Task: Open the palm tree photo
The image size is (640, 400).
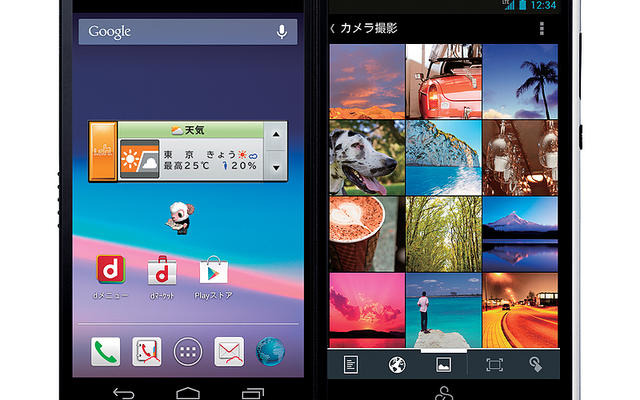Action: coord(520,82)
